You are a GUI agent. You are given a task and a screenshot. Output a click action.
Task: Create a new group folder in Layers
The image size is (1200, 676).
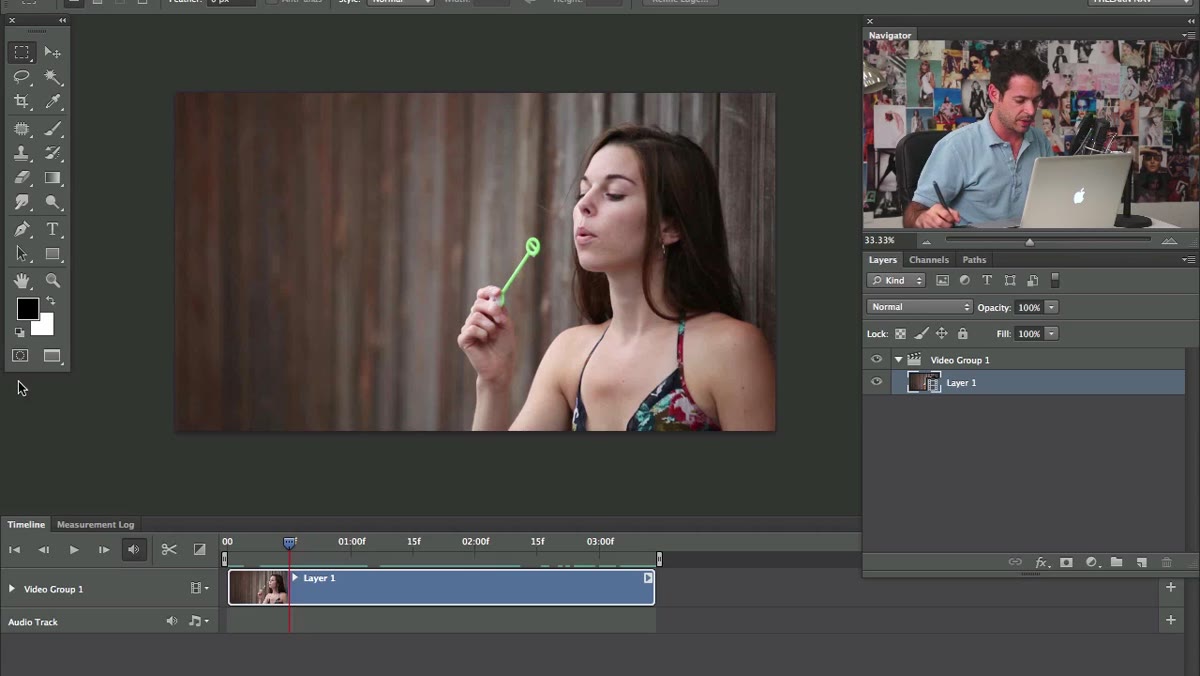click(x=1116, y=563)
